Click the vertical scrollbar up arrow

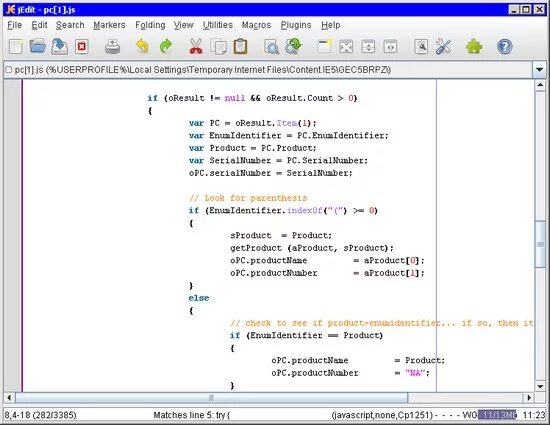(540, 85)
